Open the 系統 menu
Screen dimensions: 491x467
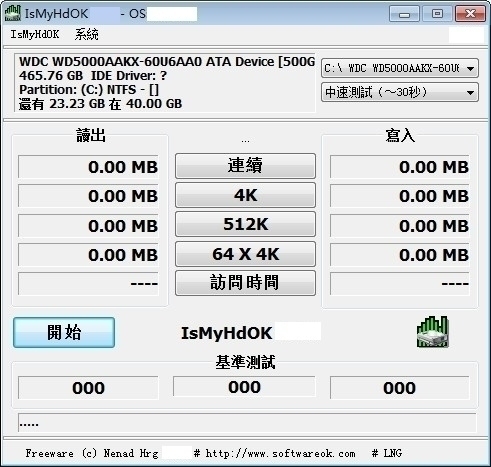coord(87,34)
